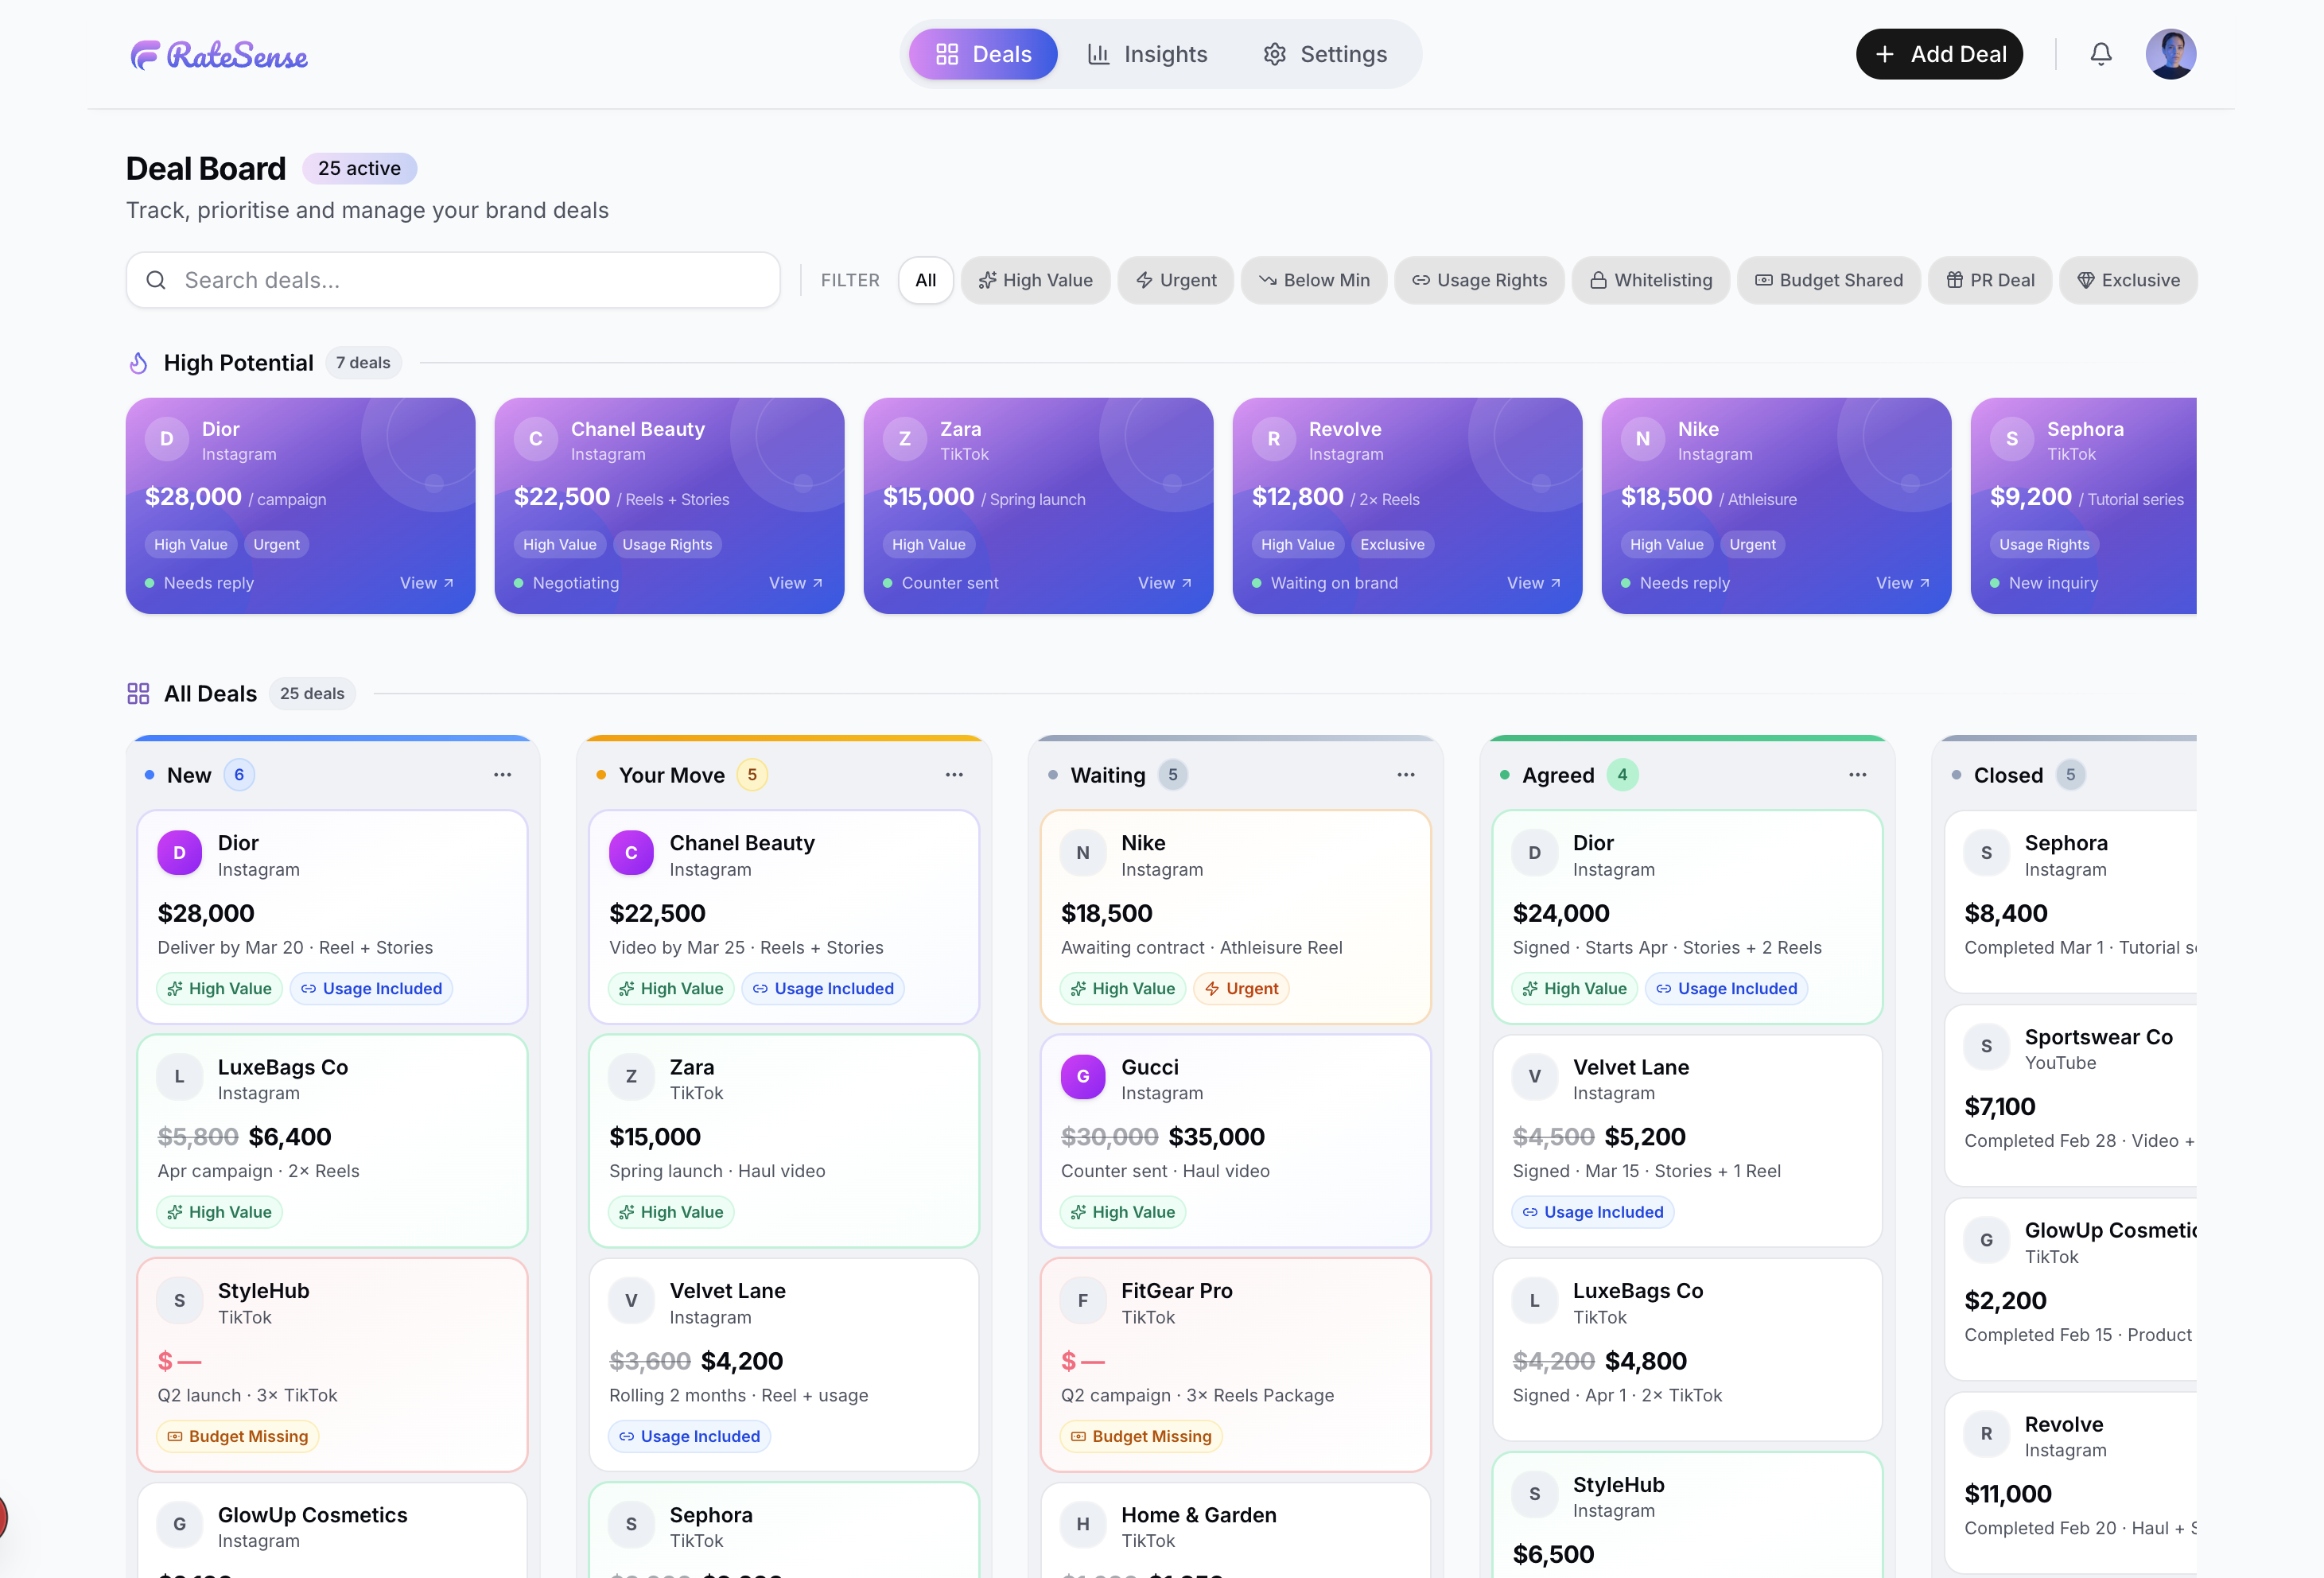Open the ellipsis menu for the Waiting column

1405,774
